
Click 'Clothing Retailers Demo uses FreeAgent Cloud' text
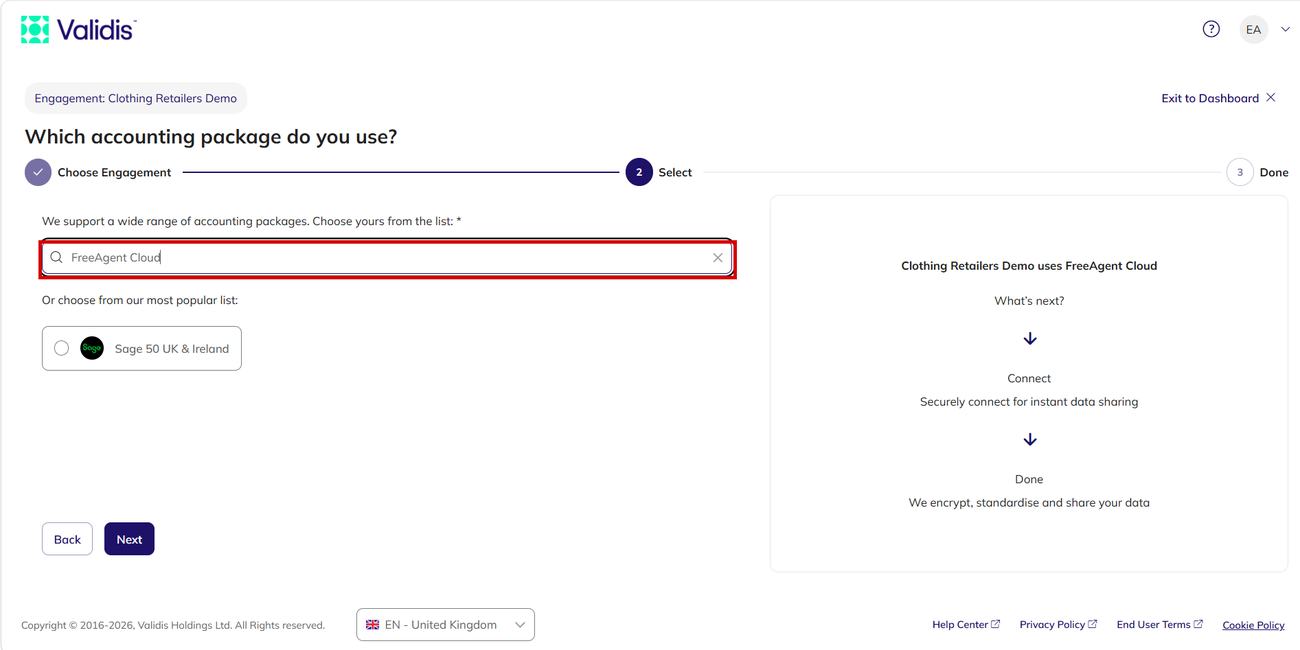(1029, 266)
